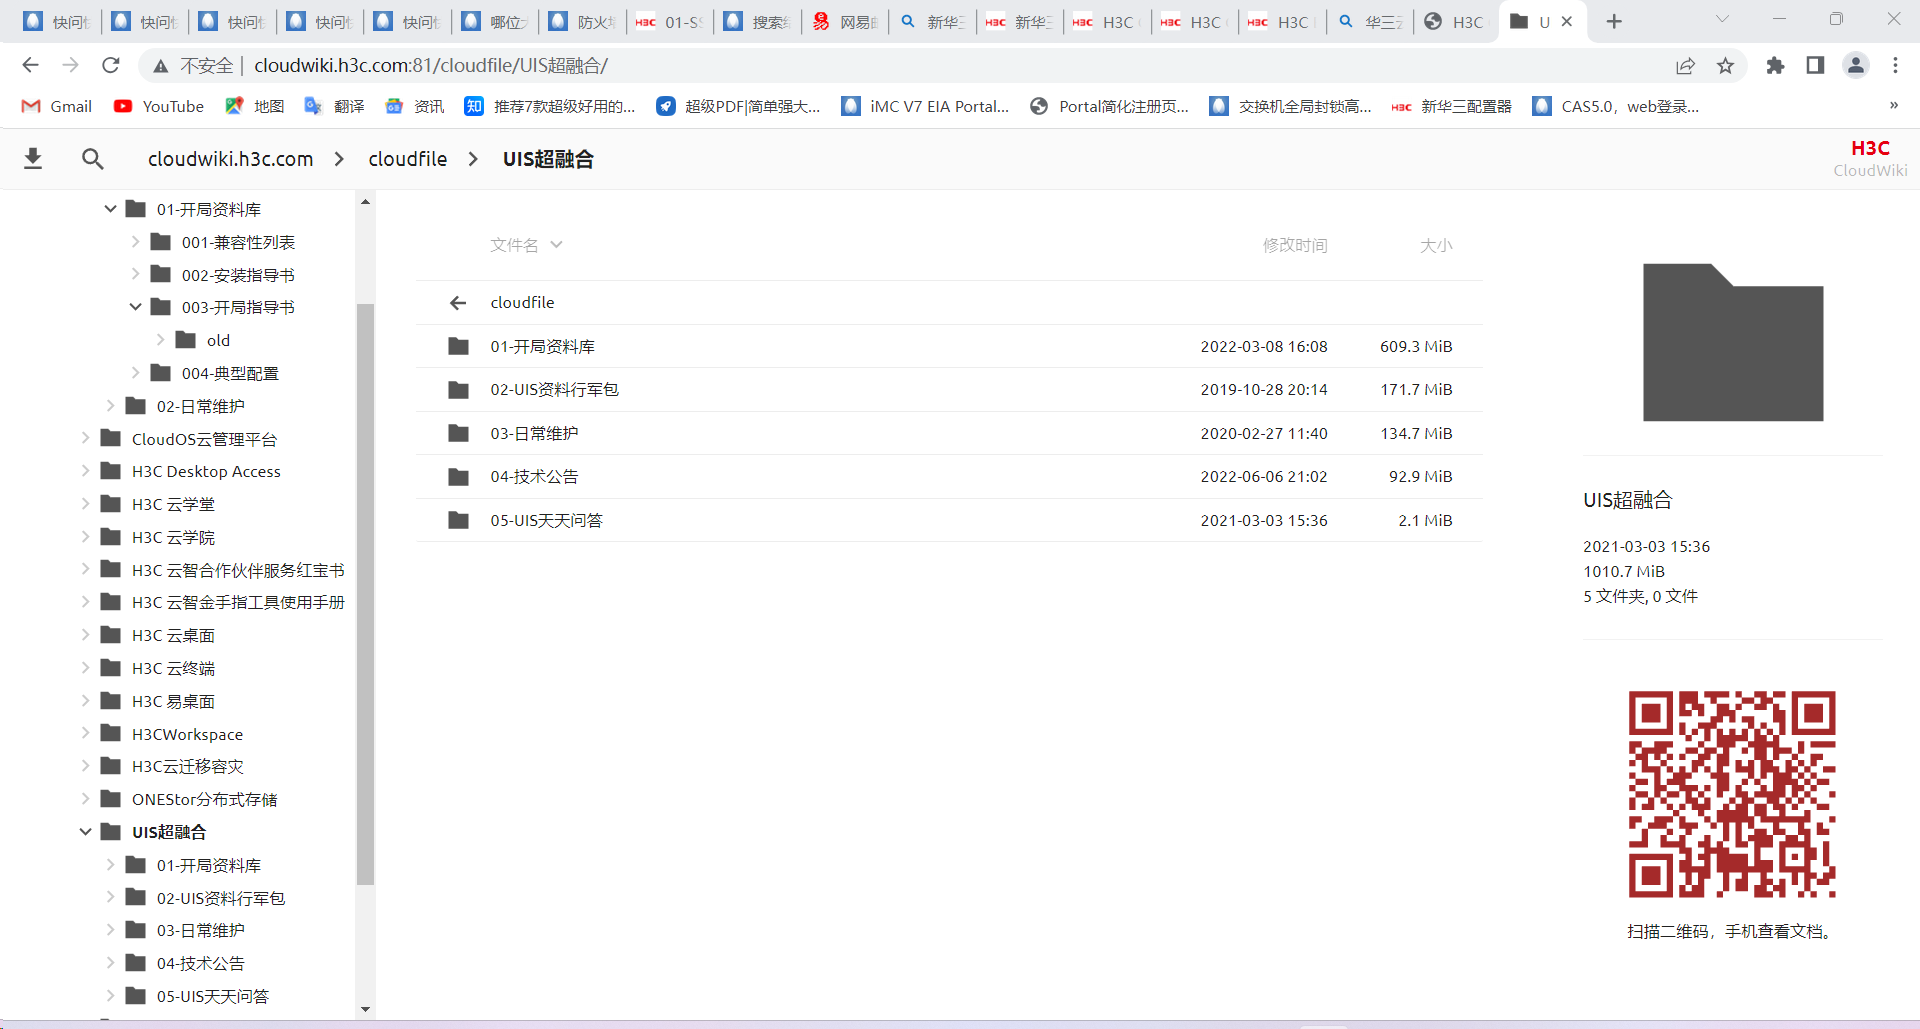
Task: Open the search icon in the wiki toolbar
Action: (x=93, y=158)
